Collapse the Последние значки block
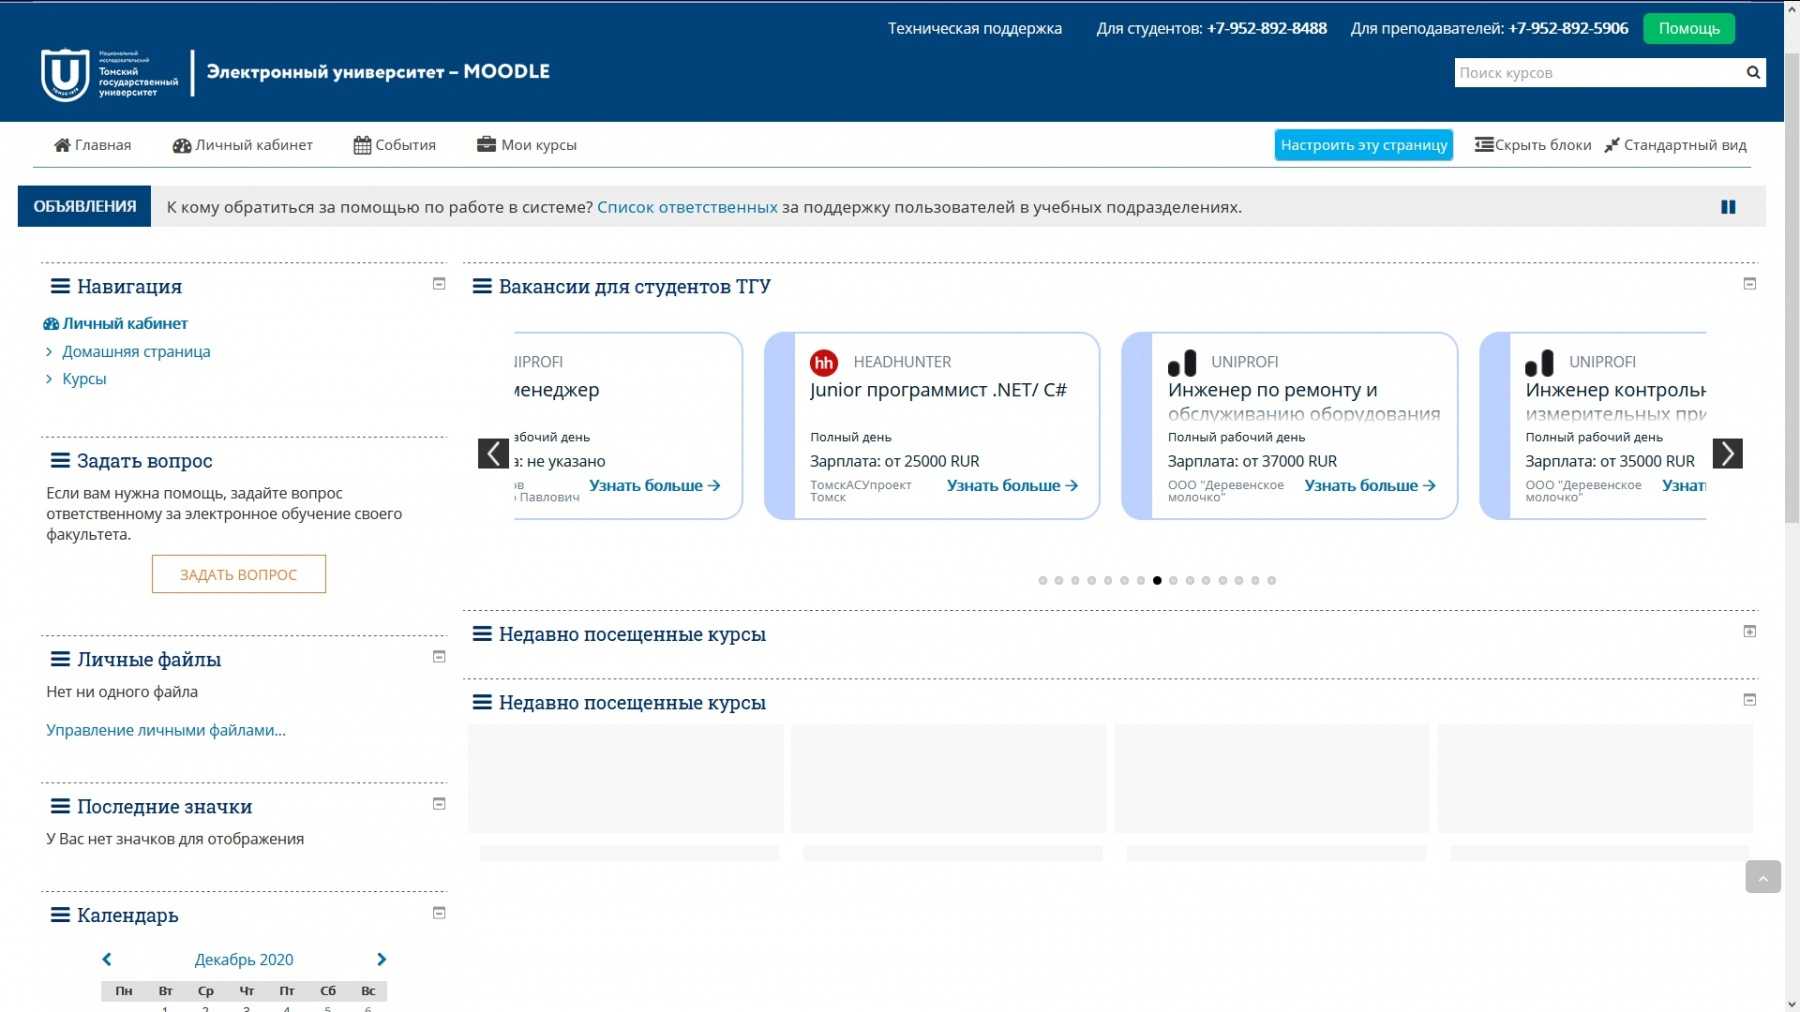Screen dimensions: 1800x1012 pyautogui.click(x=439, y=804)
